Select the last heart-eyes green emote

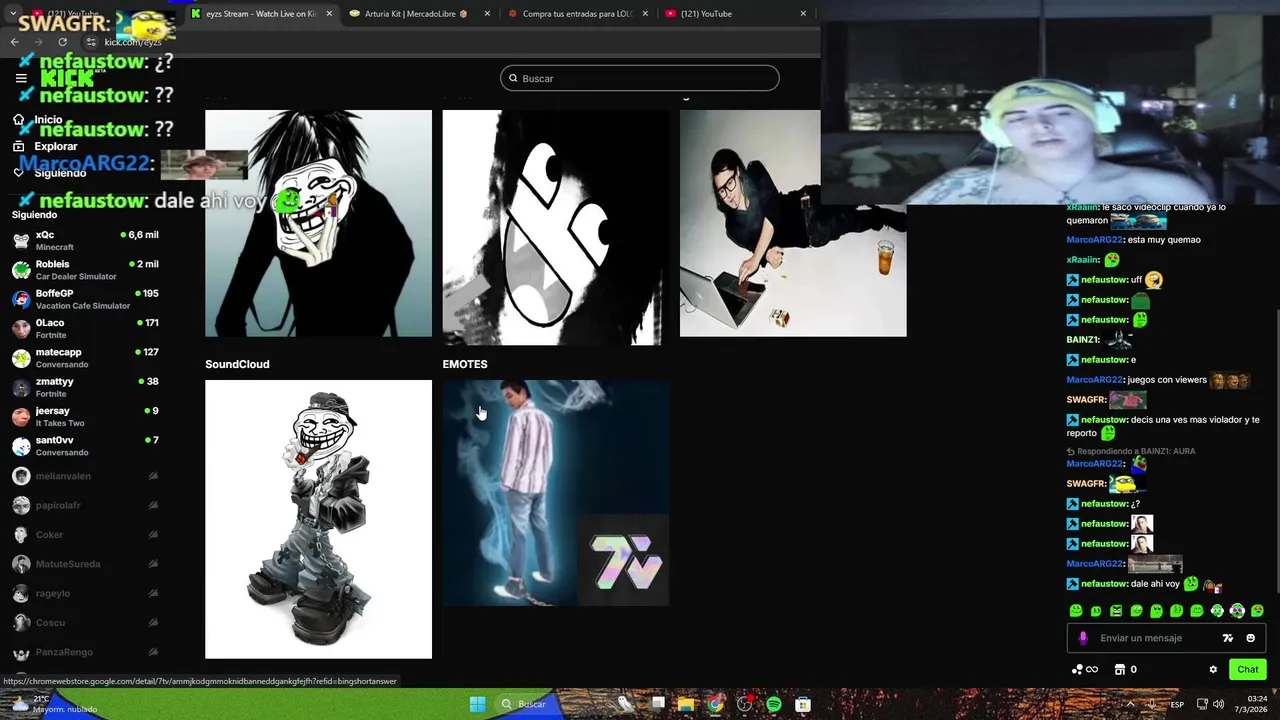[x=1257, y=611]
